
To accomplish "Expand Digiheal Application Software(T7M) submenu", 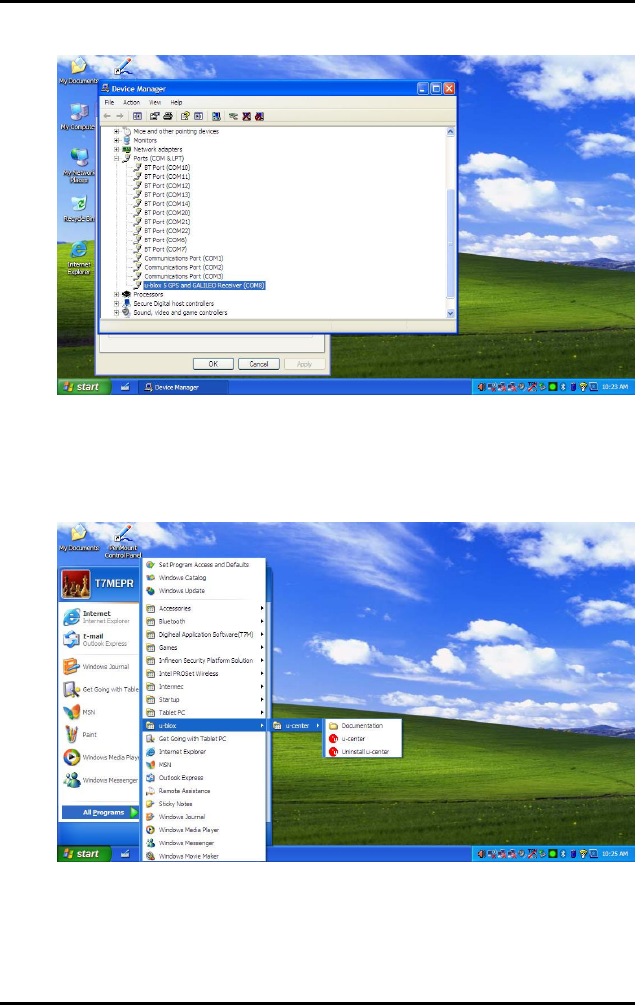I will point(204,635).
